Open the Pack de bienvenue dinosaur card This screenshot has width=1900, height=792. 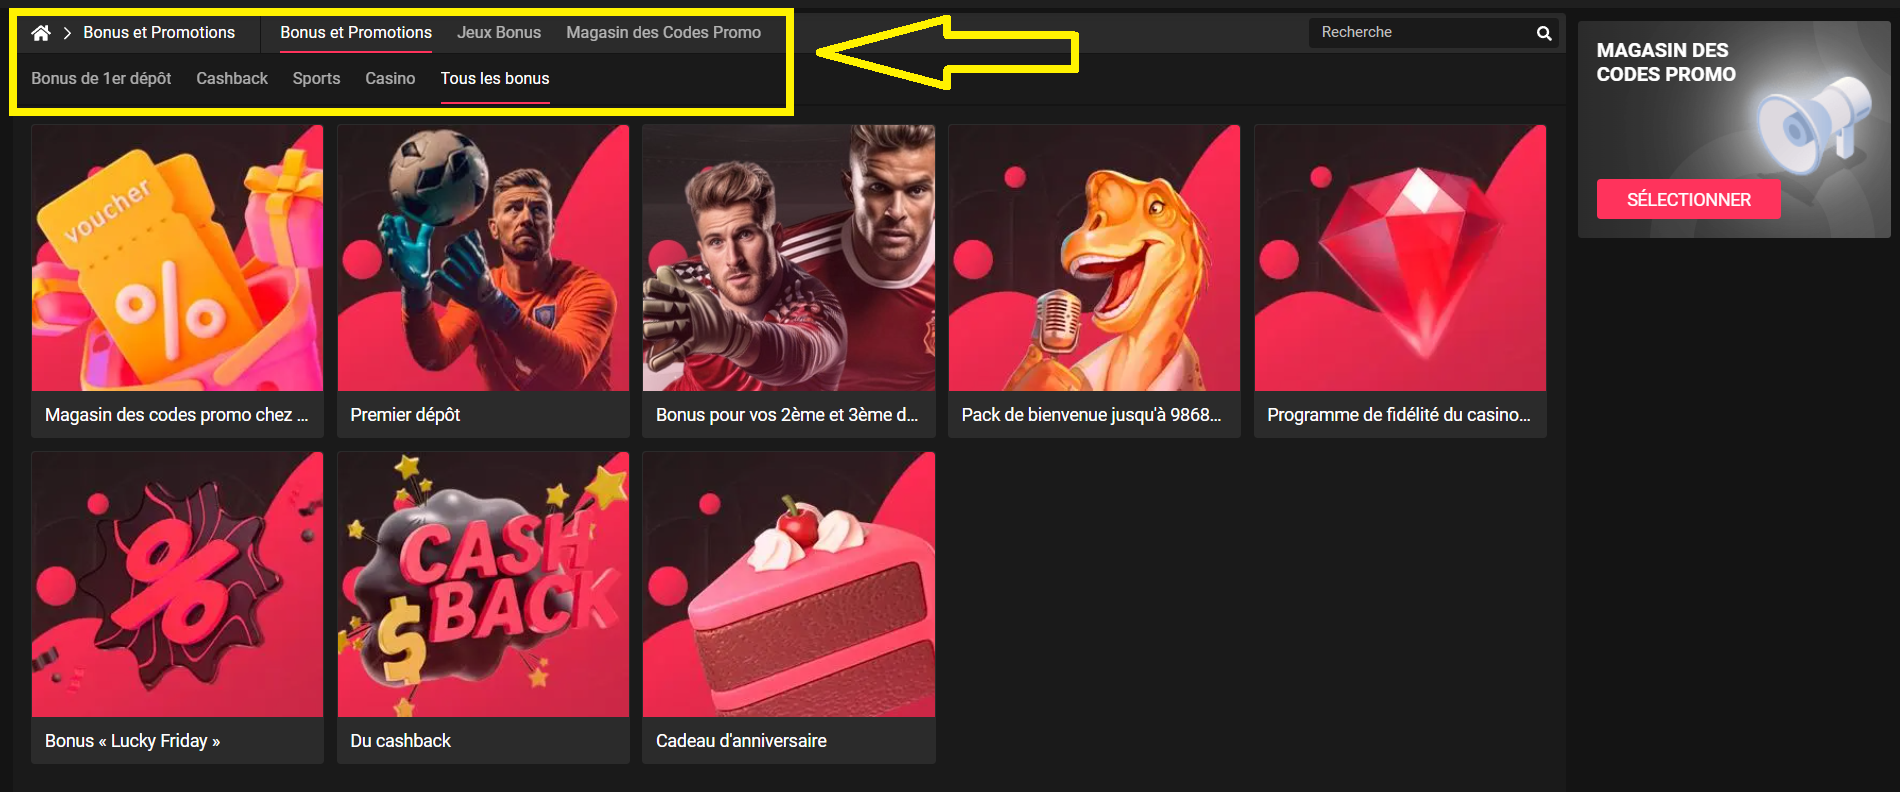1094,280
